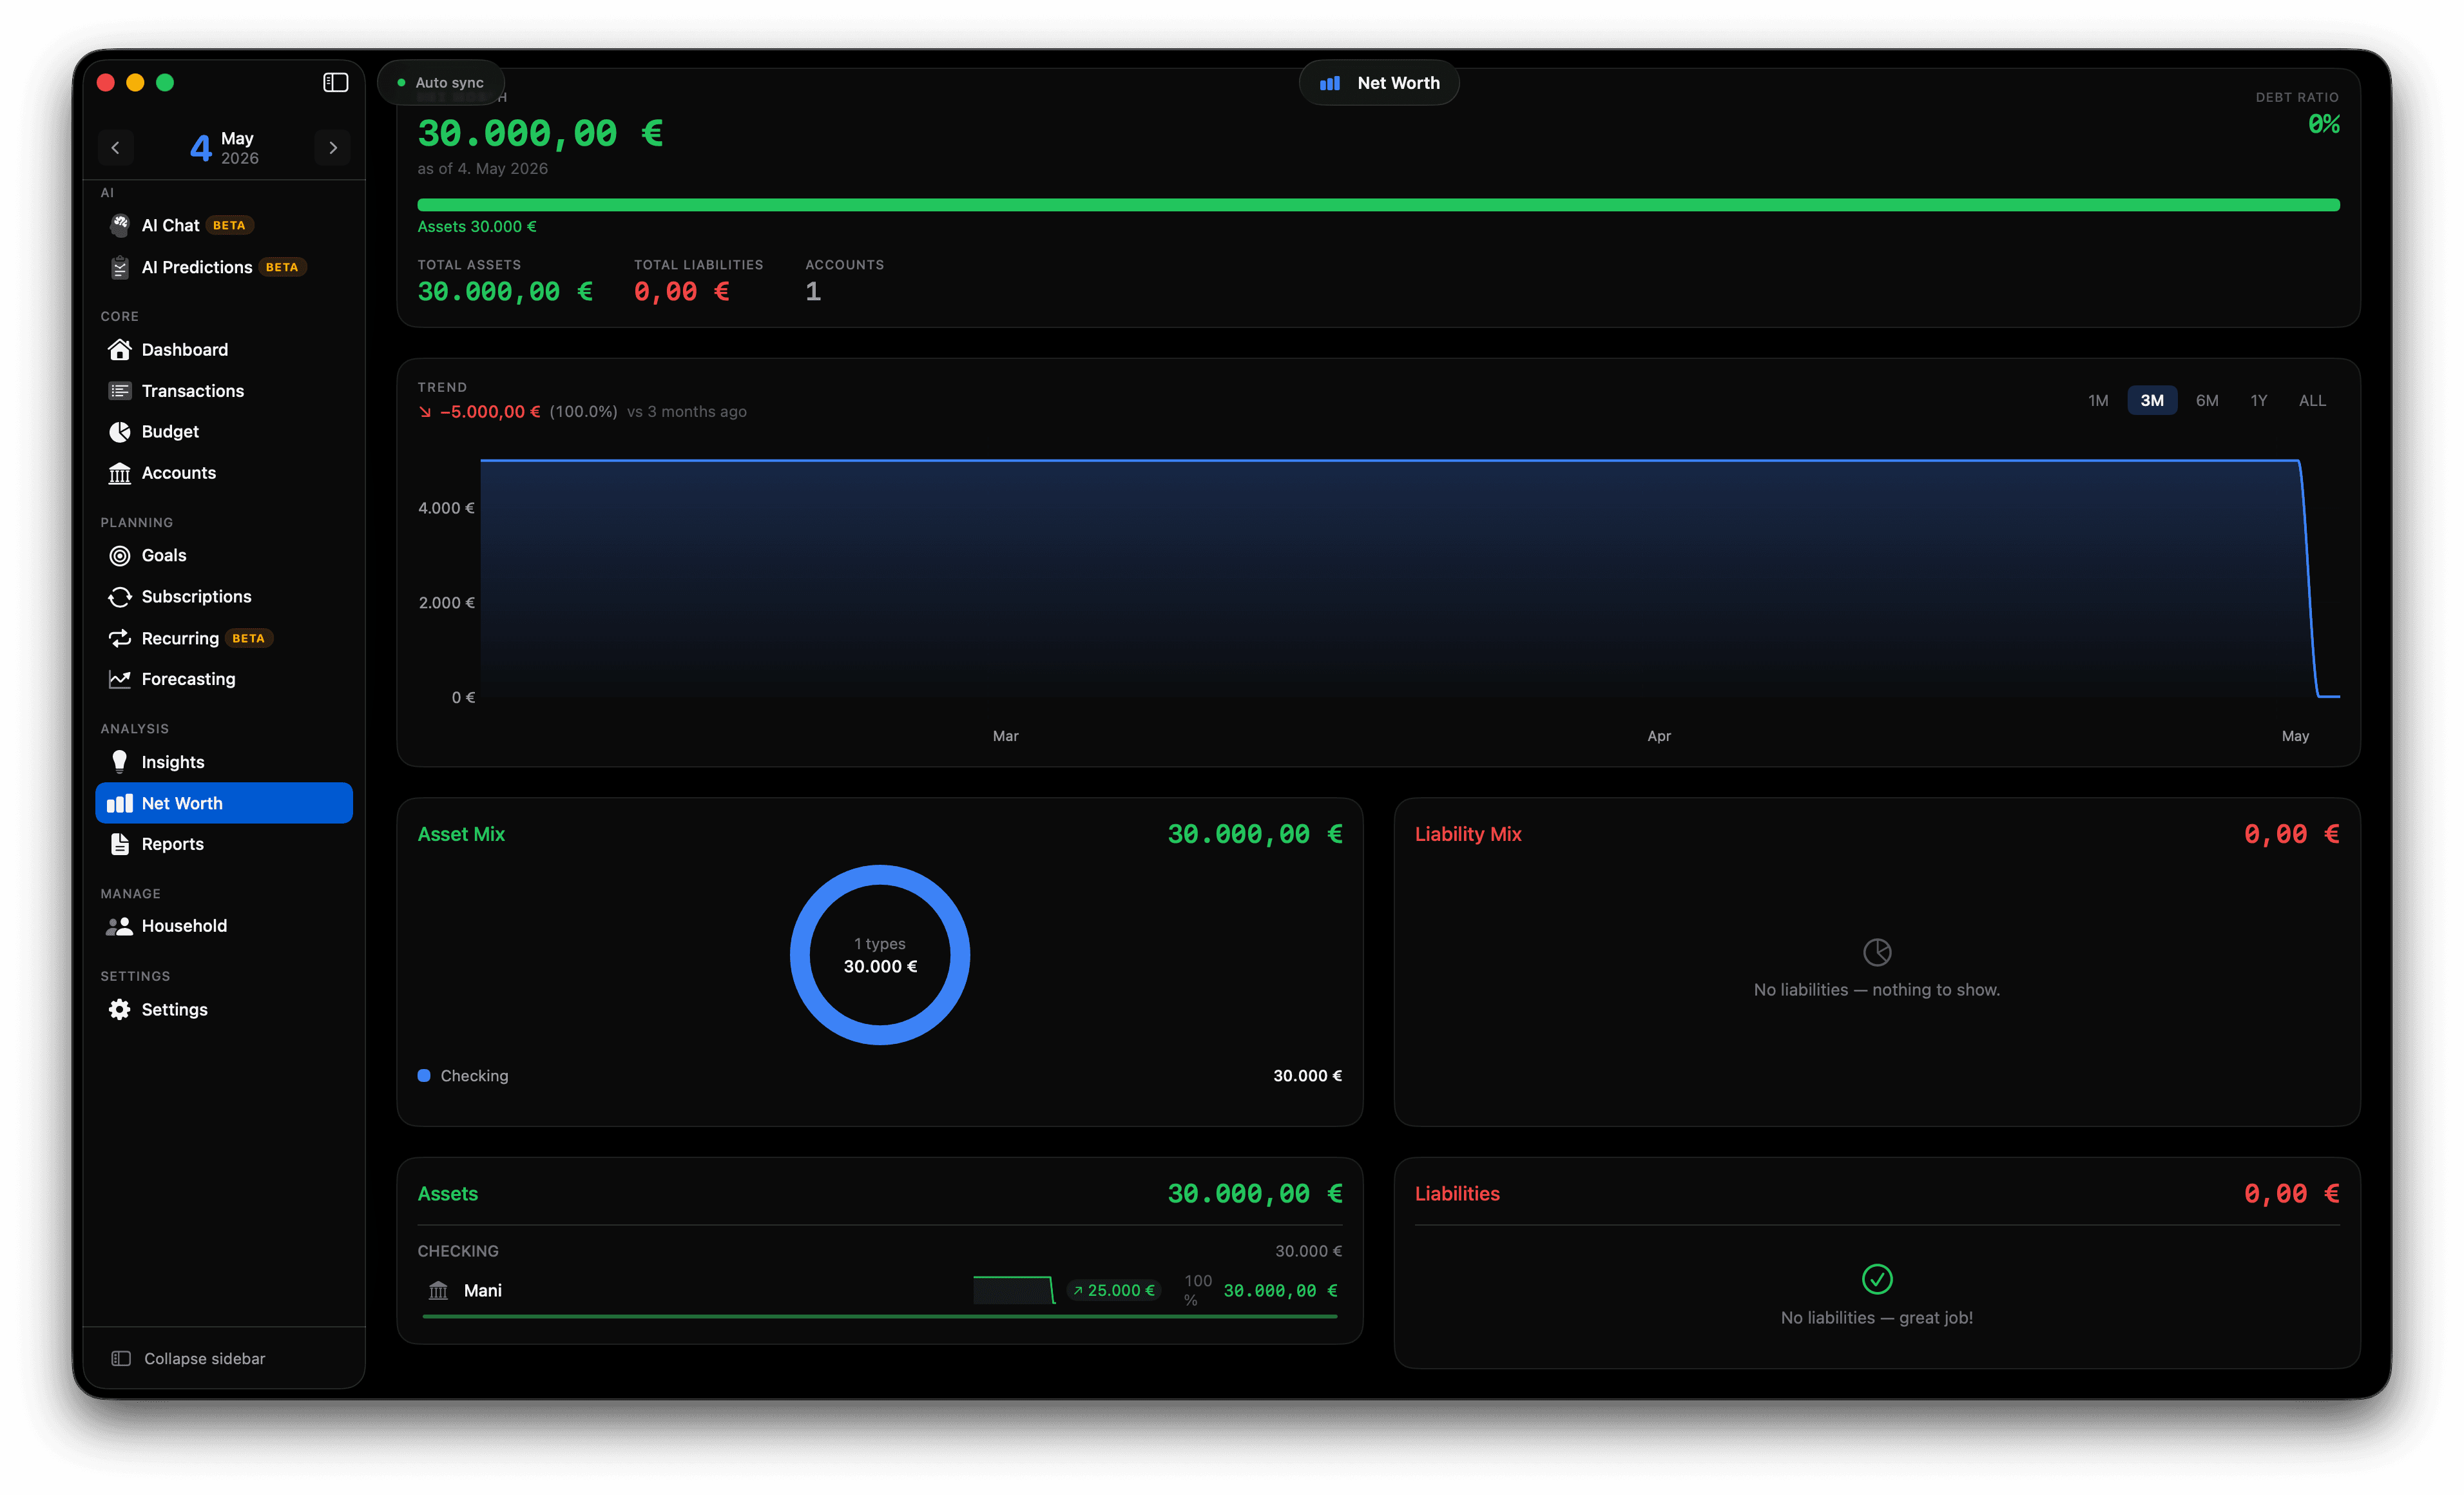Click the Forecasting chart icon
2464x1495 pixels.
(120, 679)
